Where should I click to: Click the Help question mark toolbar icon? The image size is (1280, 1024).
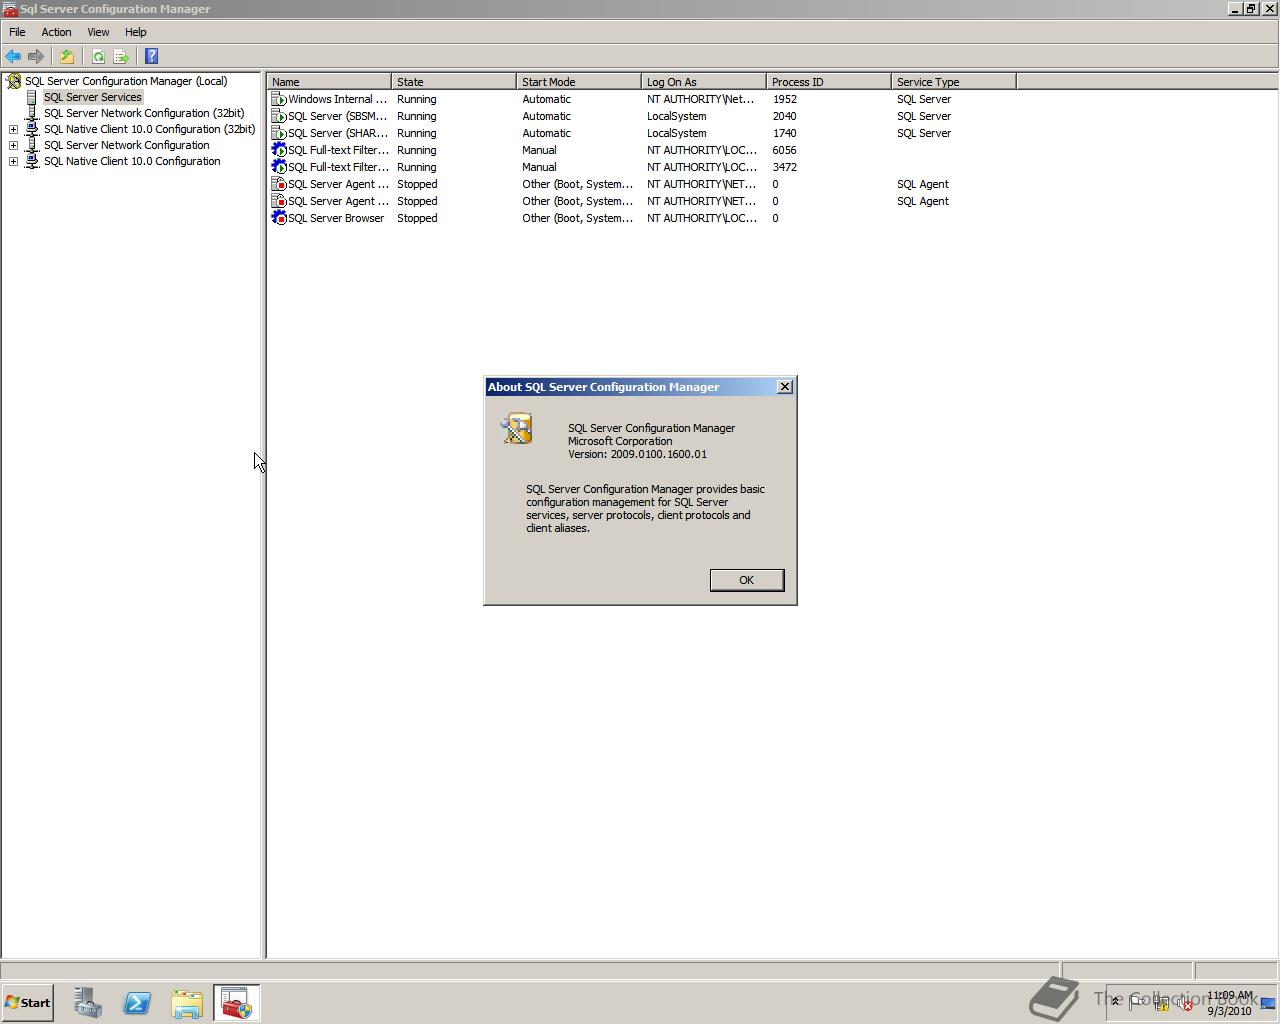pos(151,57)
